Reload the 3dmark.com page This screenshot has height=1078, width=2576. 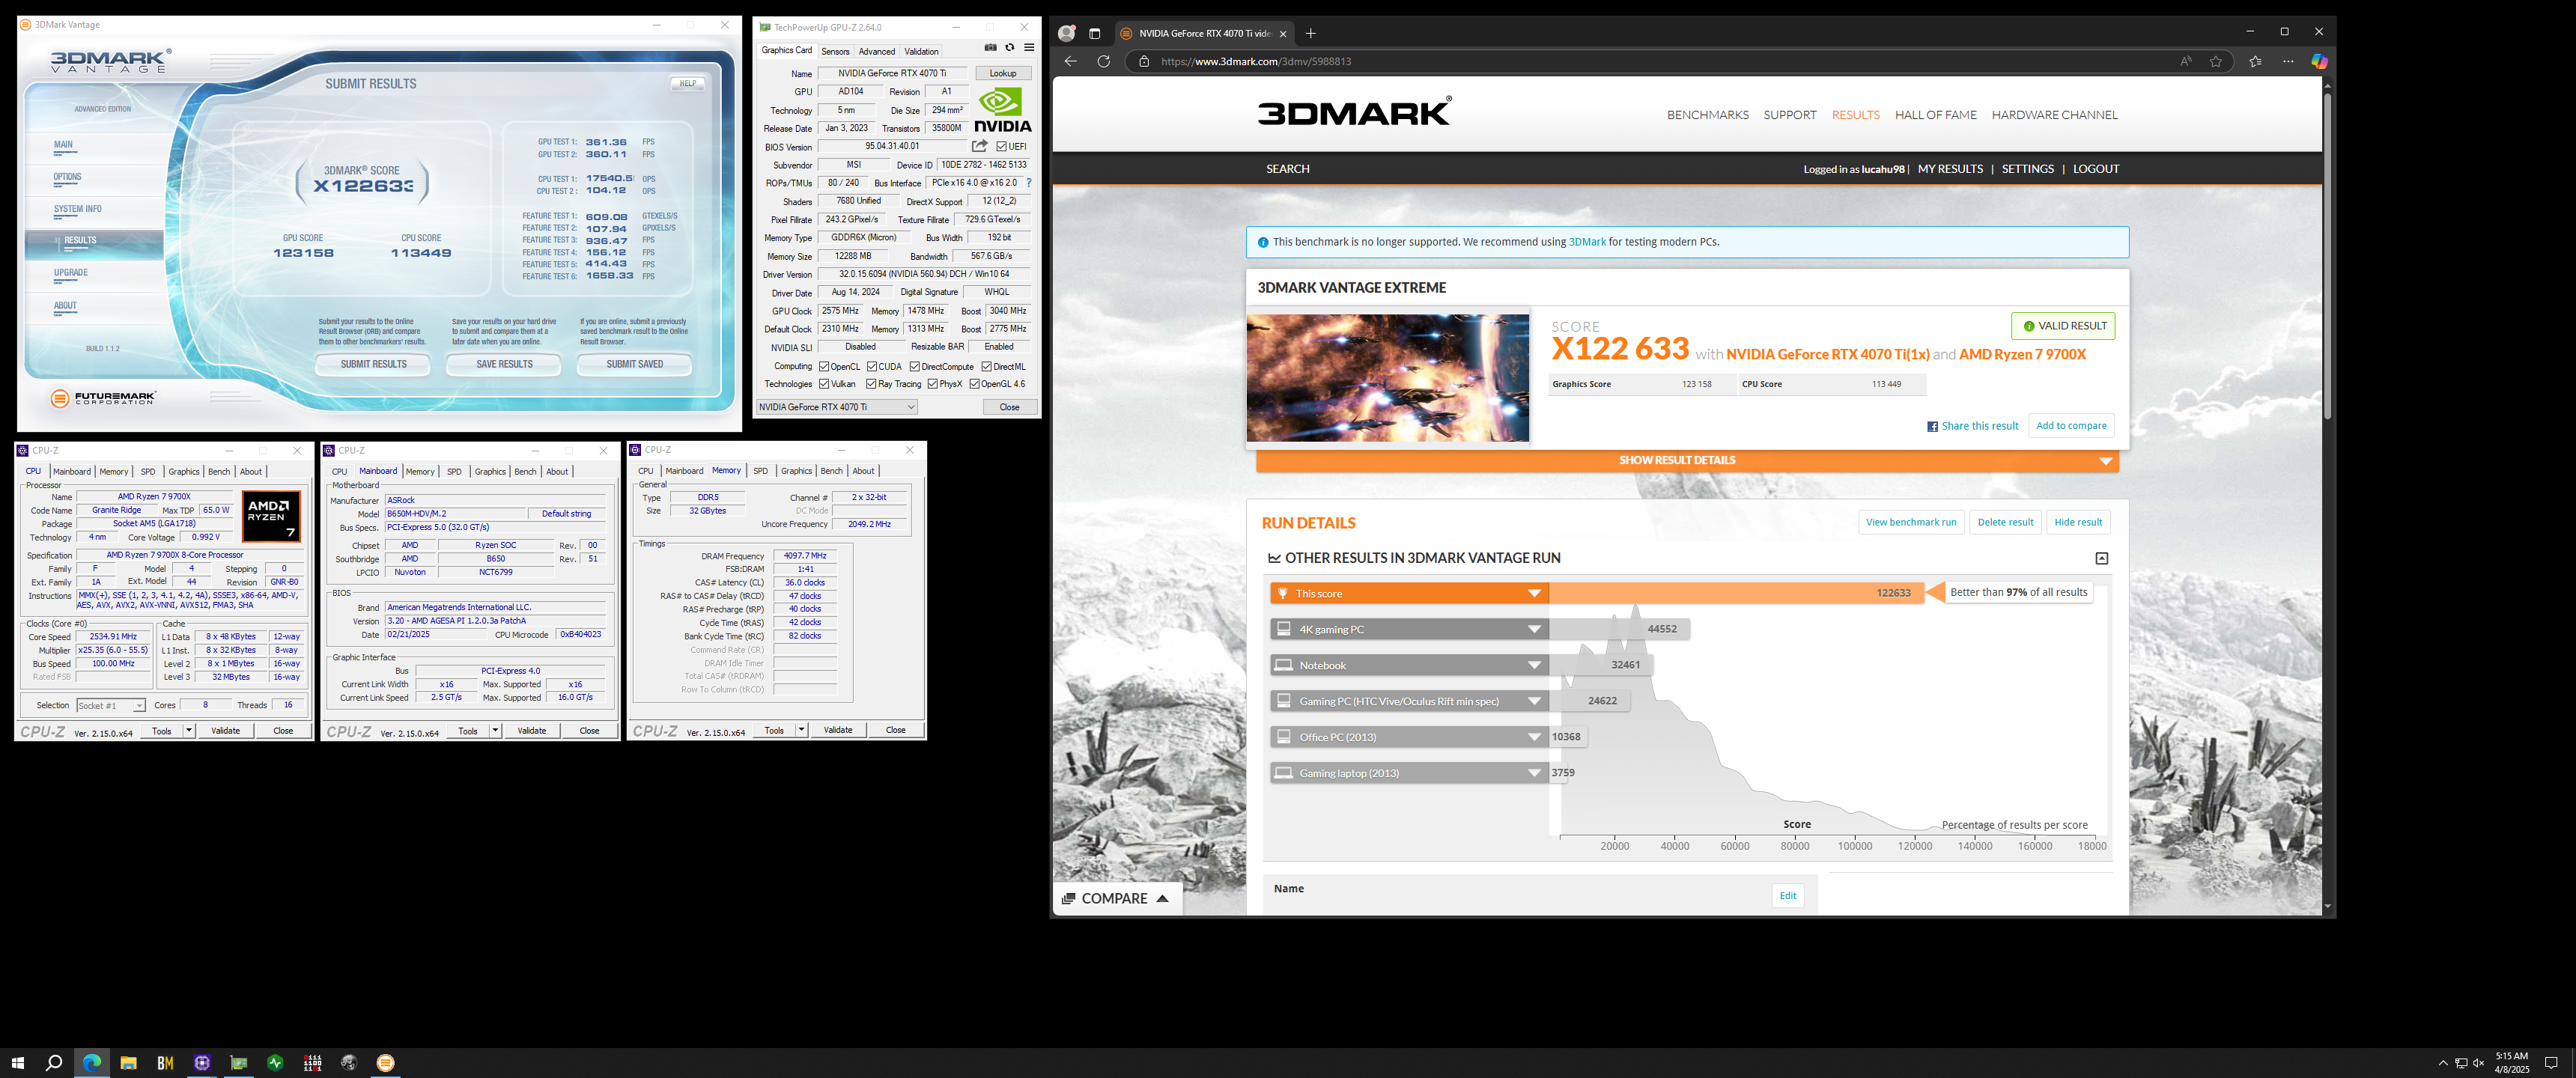(1103, 61)
